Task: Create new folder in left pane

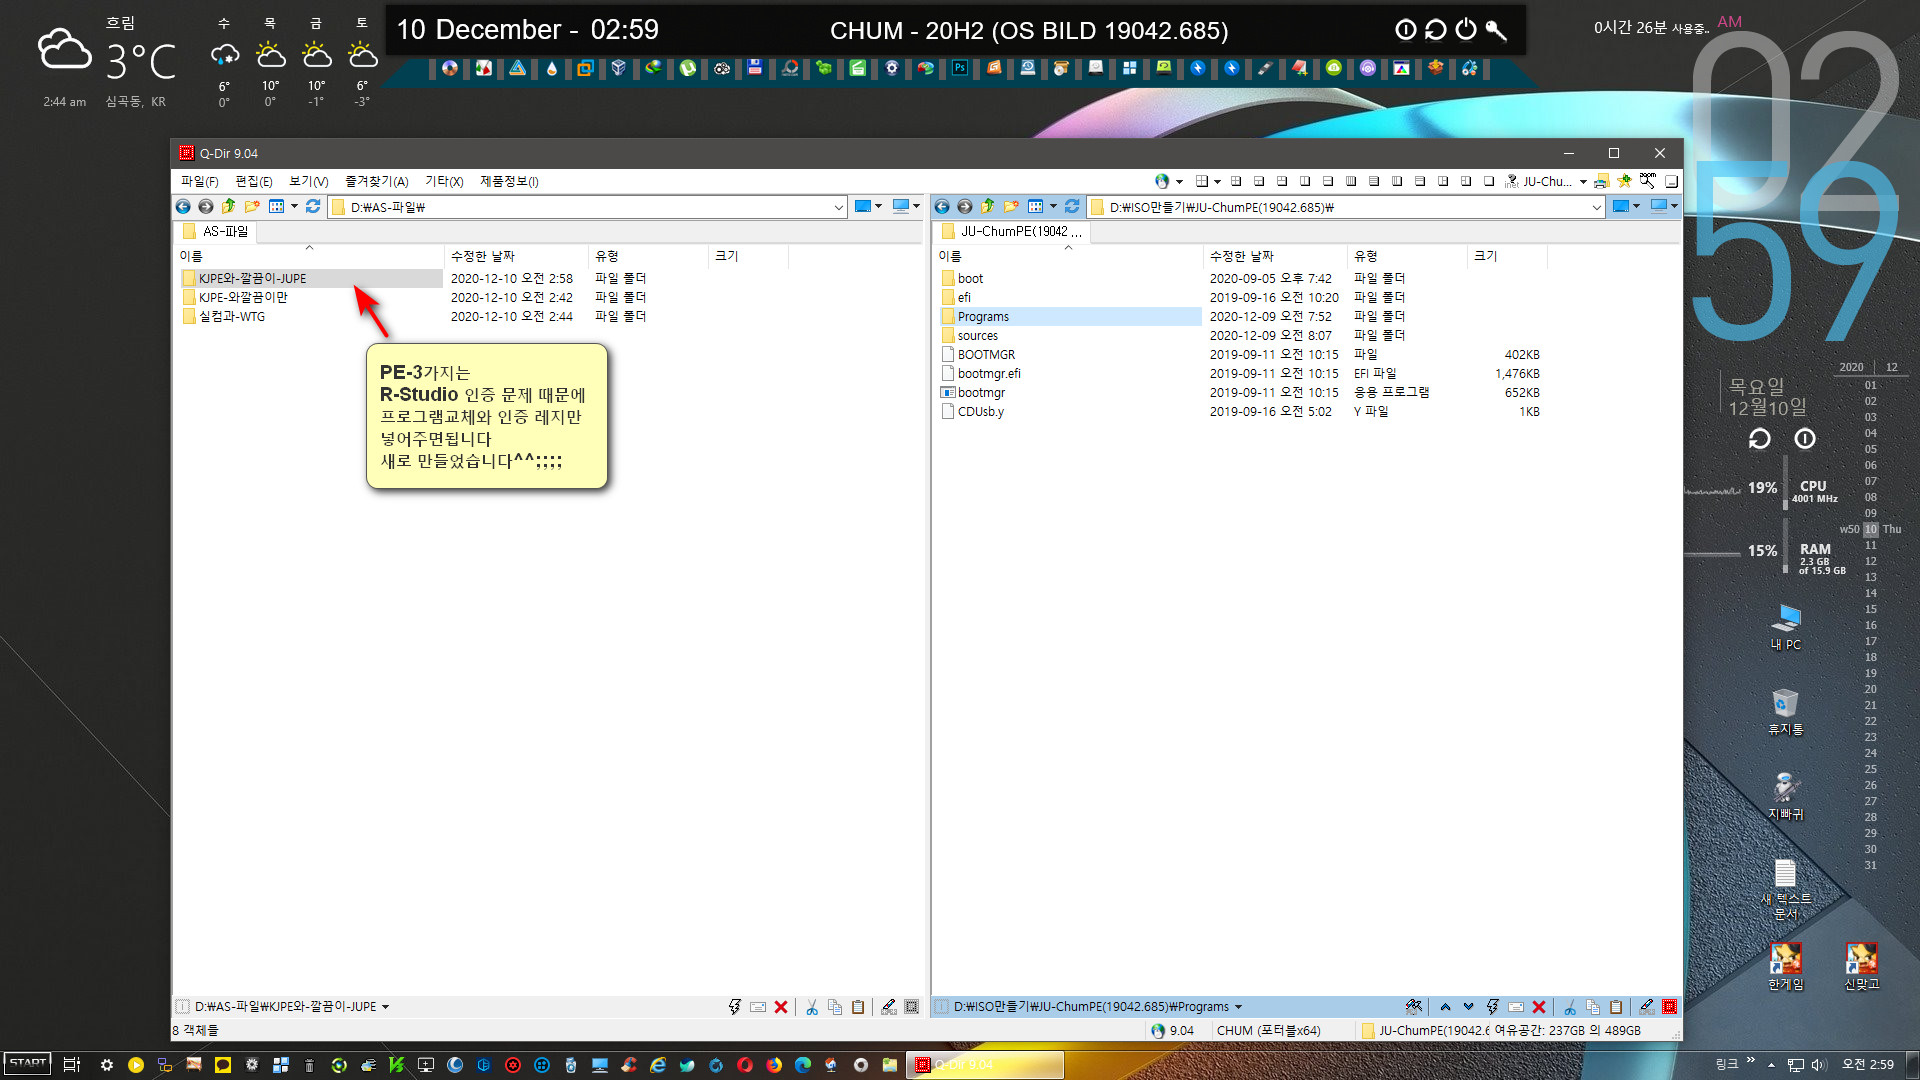Action: pyautogui.click(x=252, y=207)
